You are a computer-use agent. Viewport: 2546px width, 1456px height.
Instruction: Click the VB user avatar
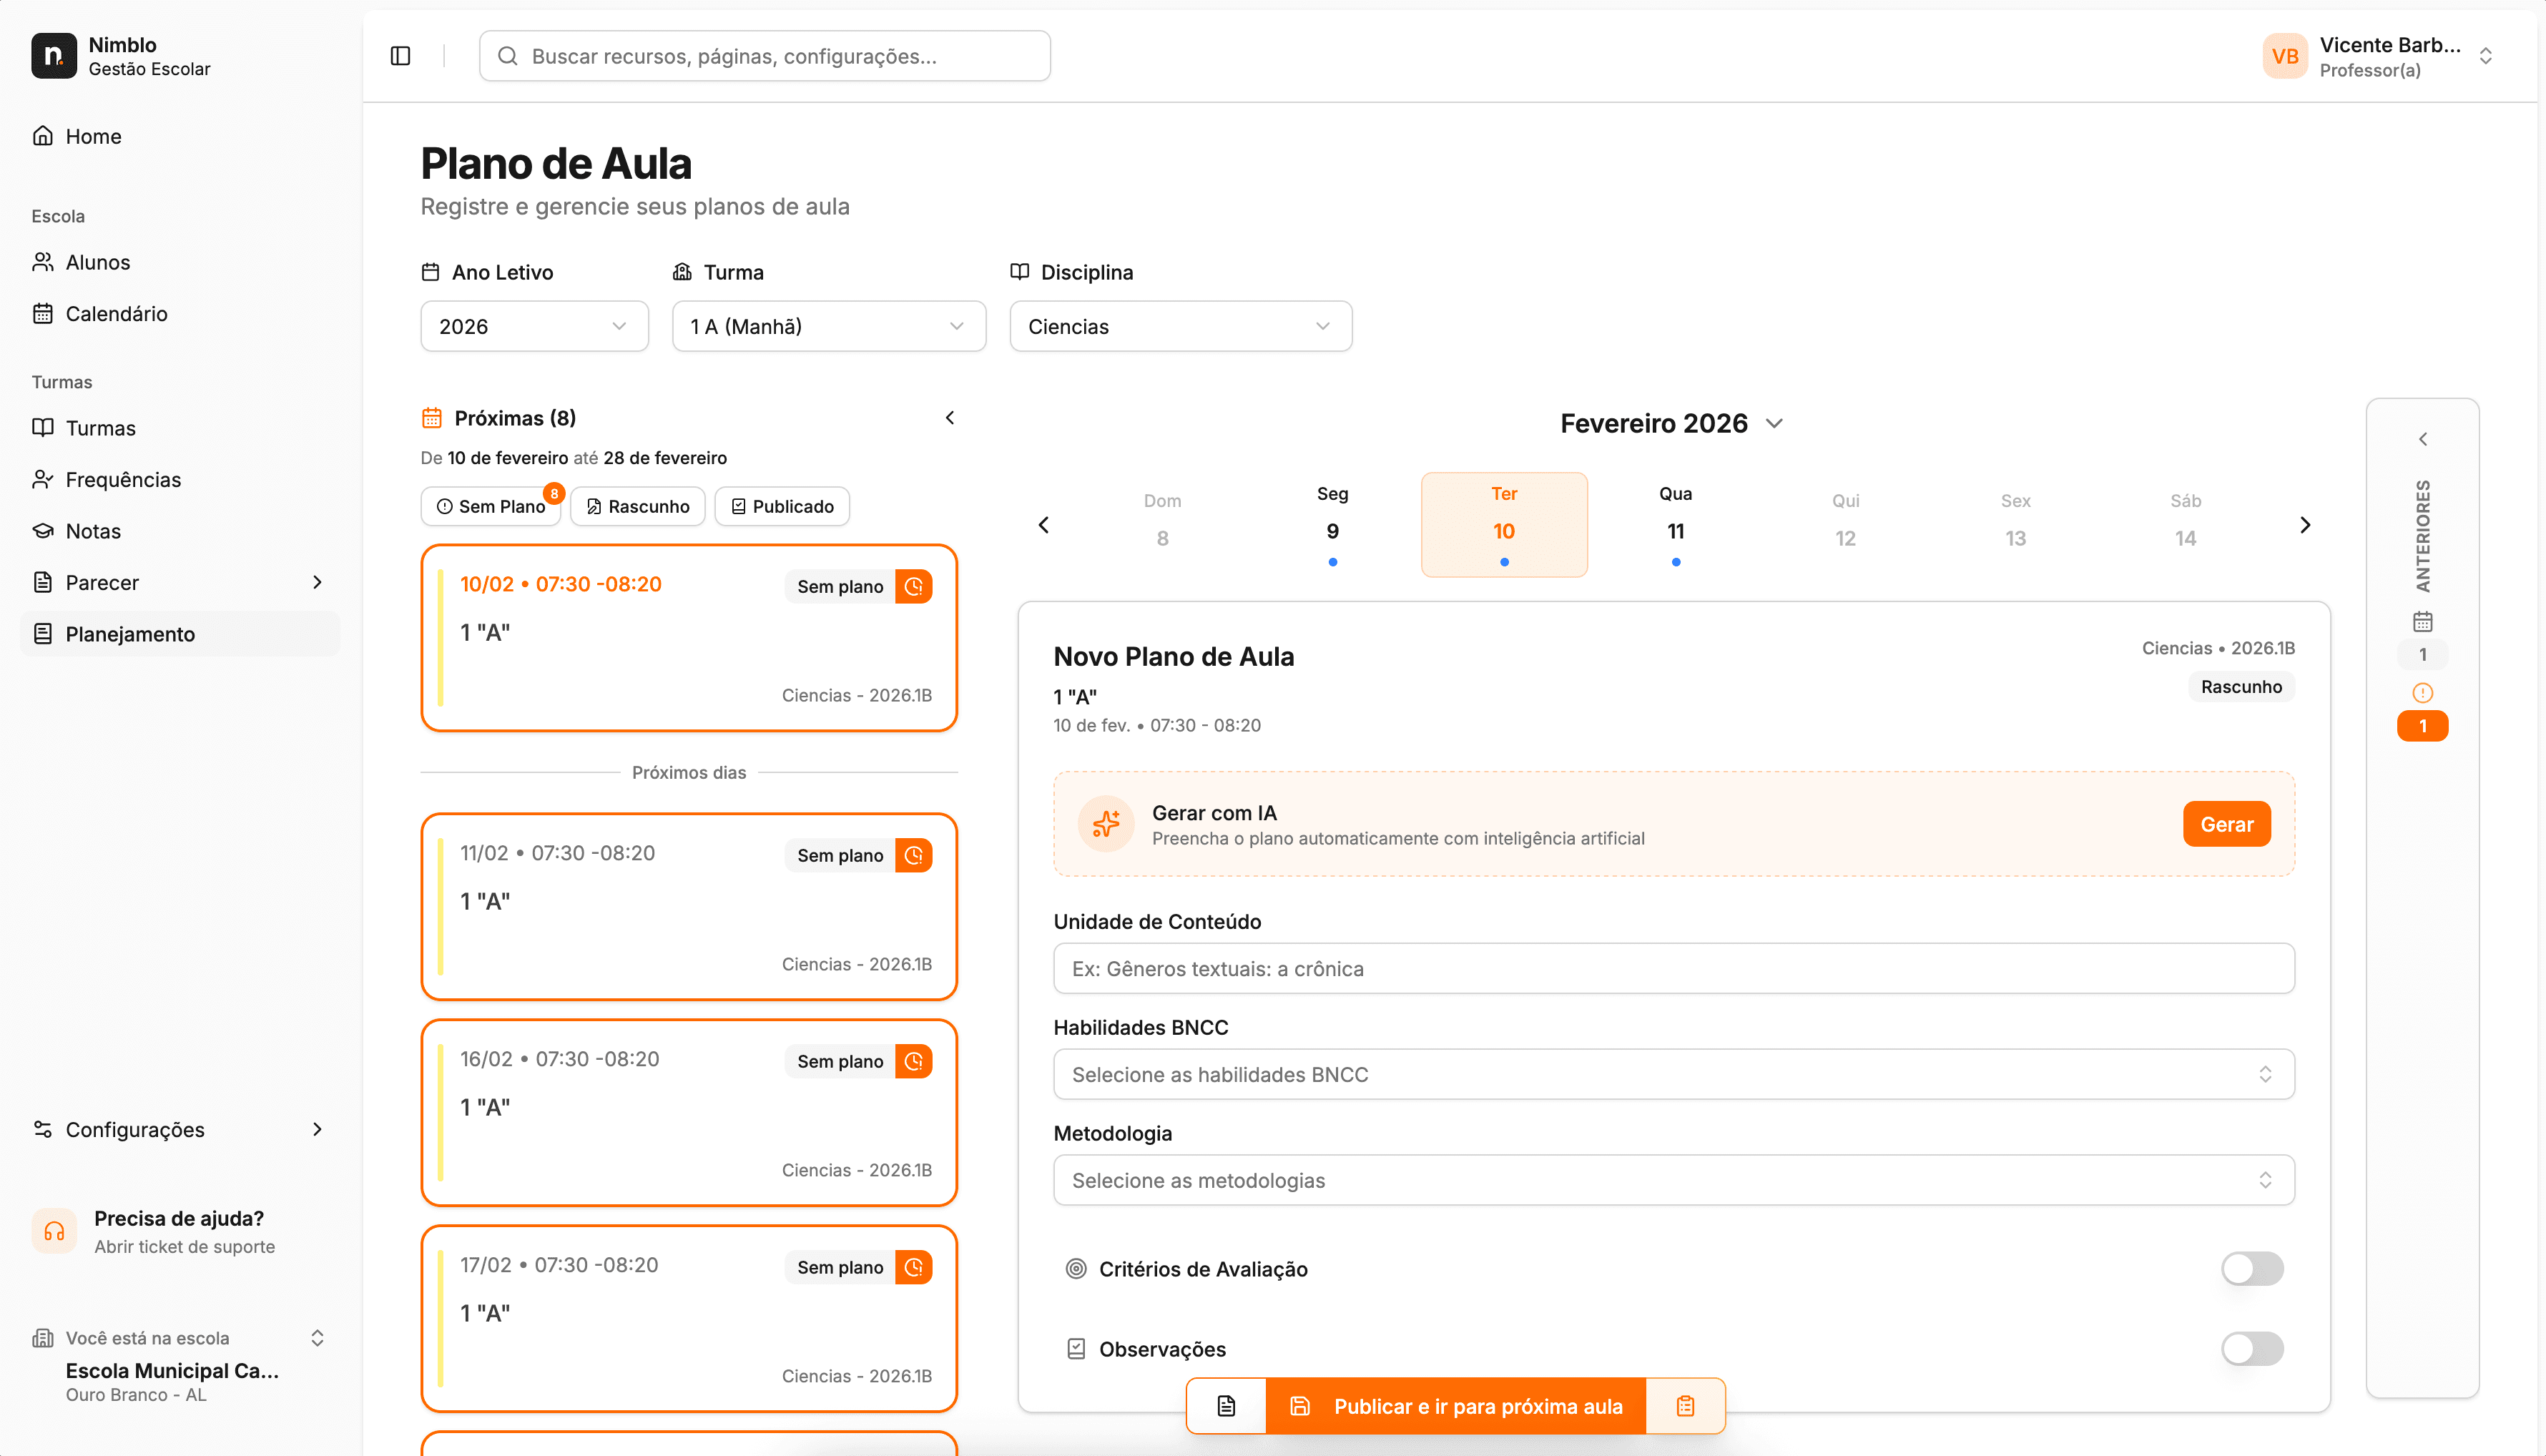click(2284, 56)
